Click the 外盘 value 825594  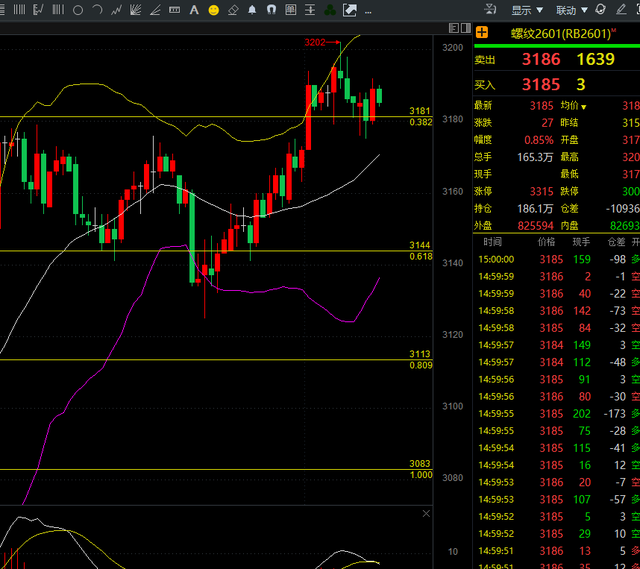536,226
